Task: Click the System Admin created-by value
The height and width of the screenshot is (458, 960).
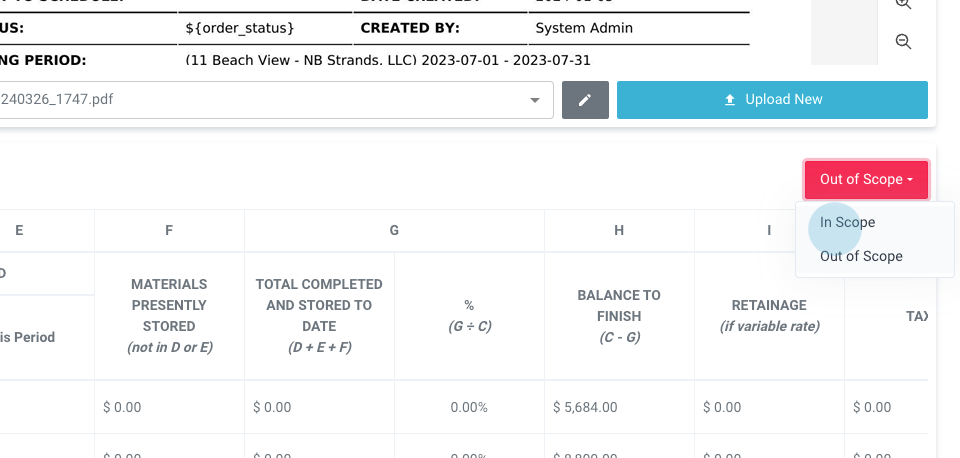Action: pyautogui.click(x=584, y=28)
